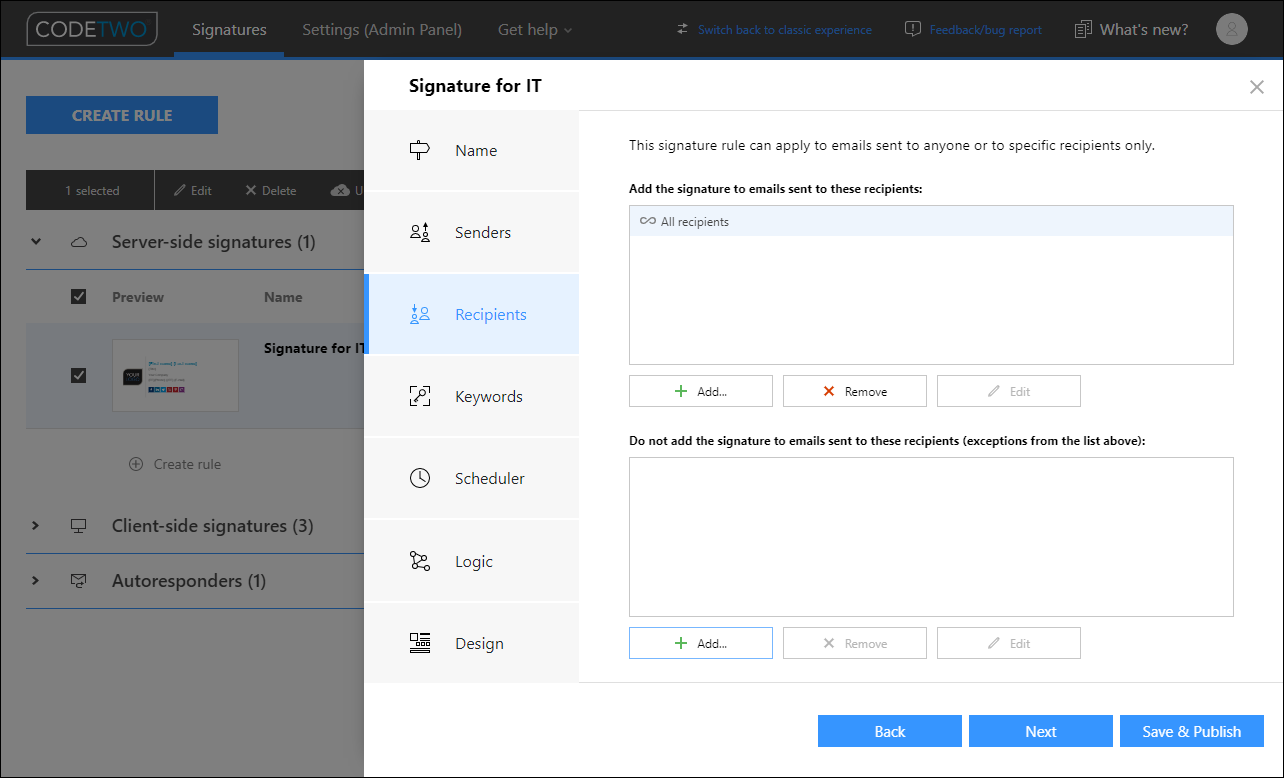Screen dimensions: 1284x778
Task: Open the Signature for IT preview thumbnail
Action: (175, 375)
